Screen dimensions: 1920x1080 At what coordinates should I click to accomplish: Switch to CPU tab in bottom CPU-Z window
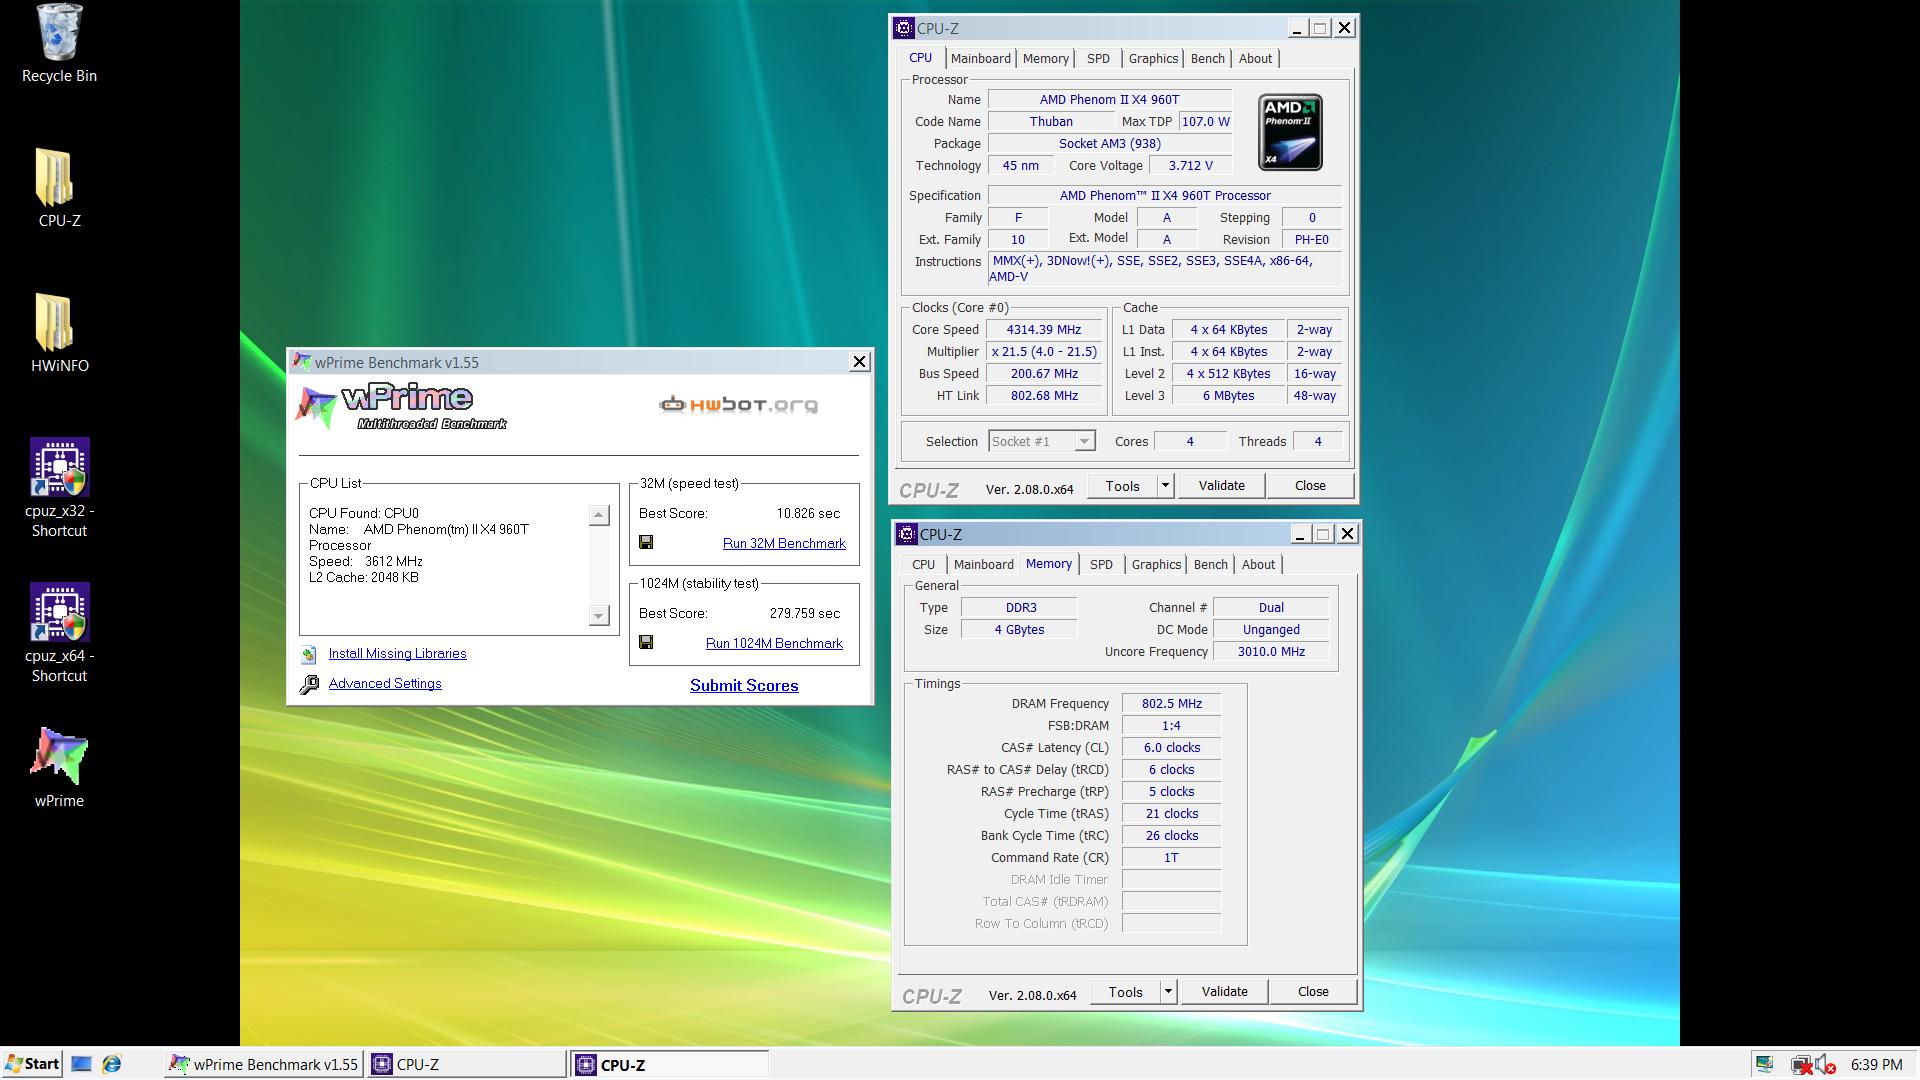923,565
